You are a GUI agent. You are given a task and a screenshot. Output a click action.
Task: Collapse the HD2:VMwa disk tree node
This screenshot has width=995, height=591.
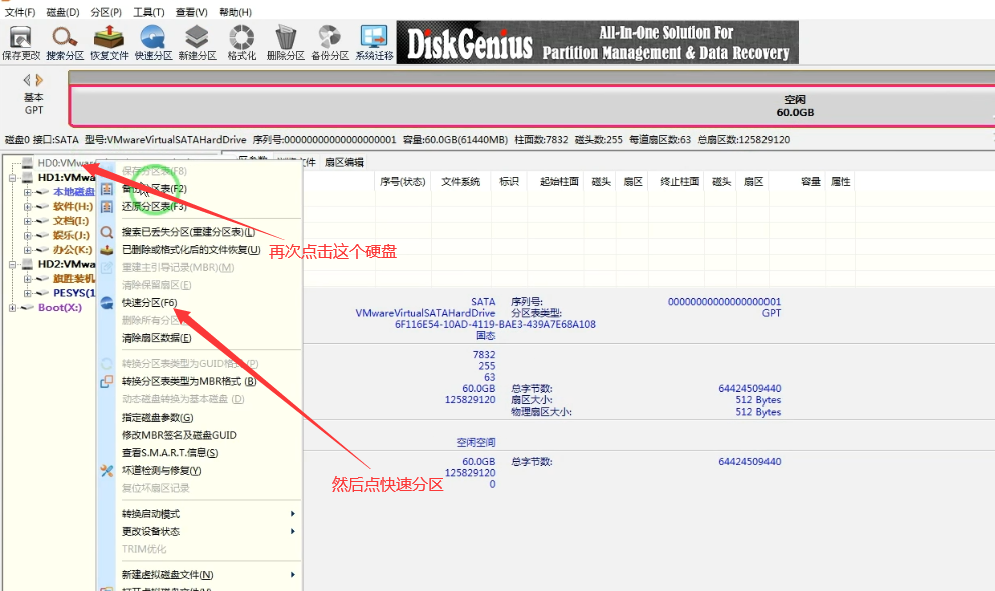pos(13,264)
